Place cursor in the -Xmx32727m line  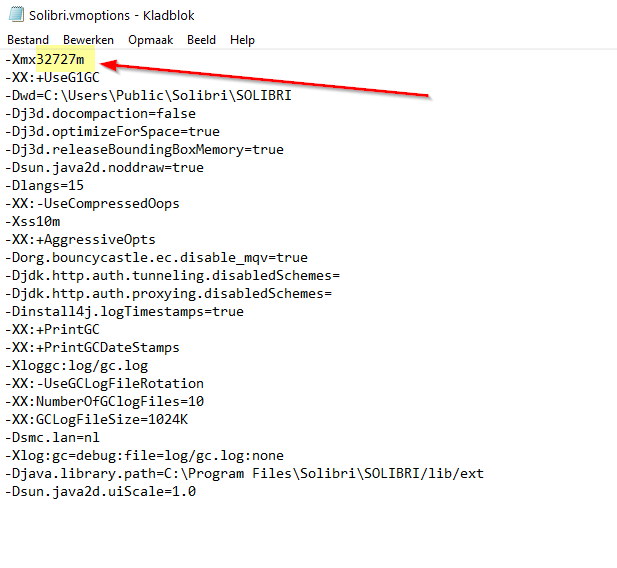[44, 59]
